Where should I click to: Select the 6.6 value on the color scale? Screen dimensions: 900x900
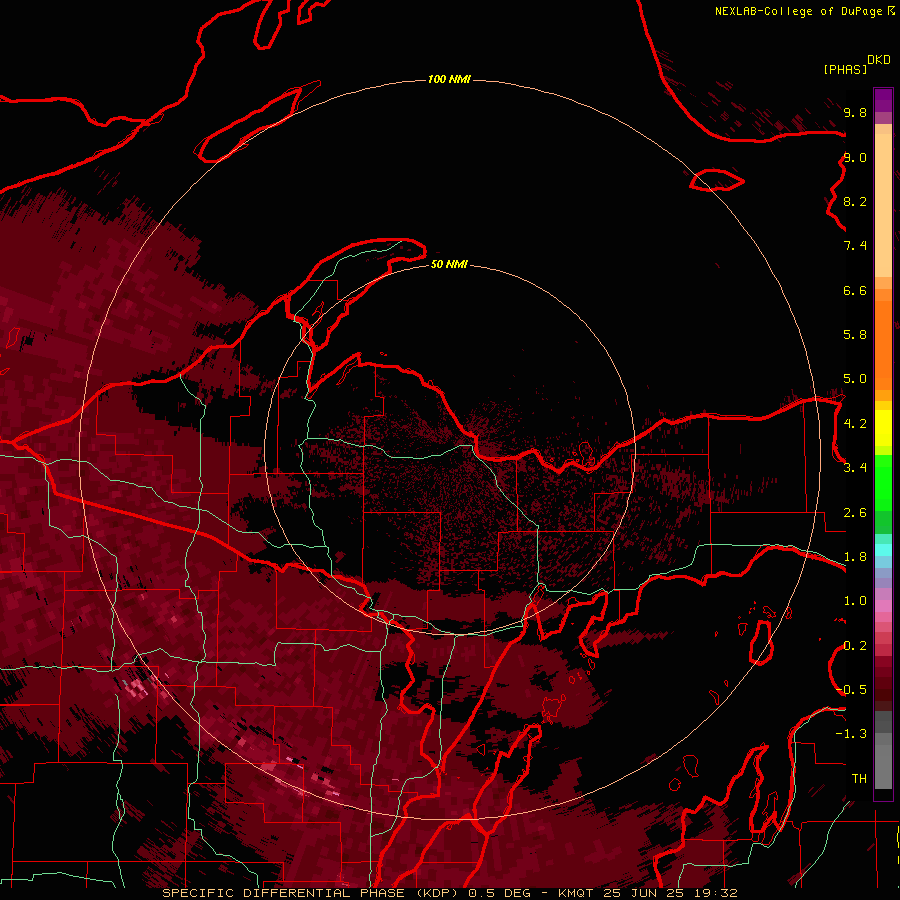pos(855,290)
